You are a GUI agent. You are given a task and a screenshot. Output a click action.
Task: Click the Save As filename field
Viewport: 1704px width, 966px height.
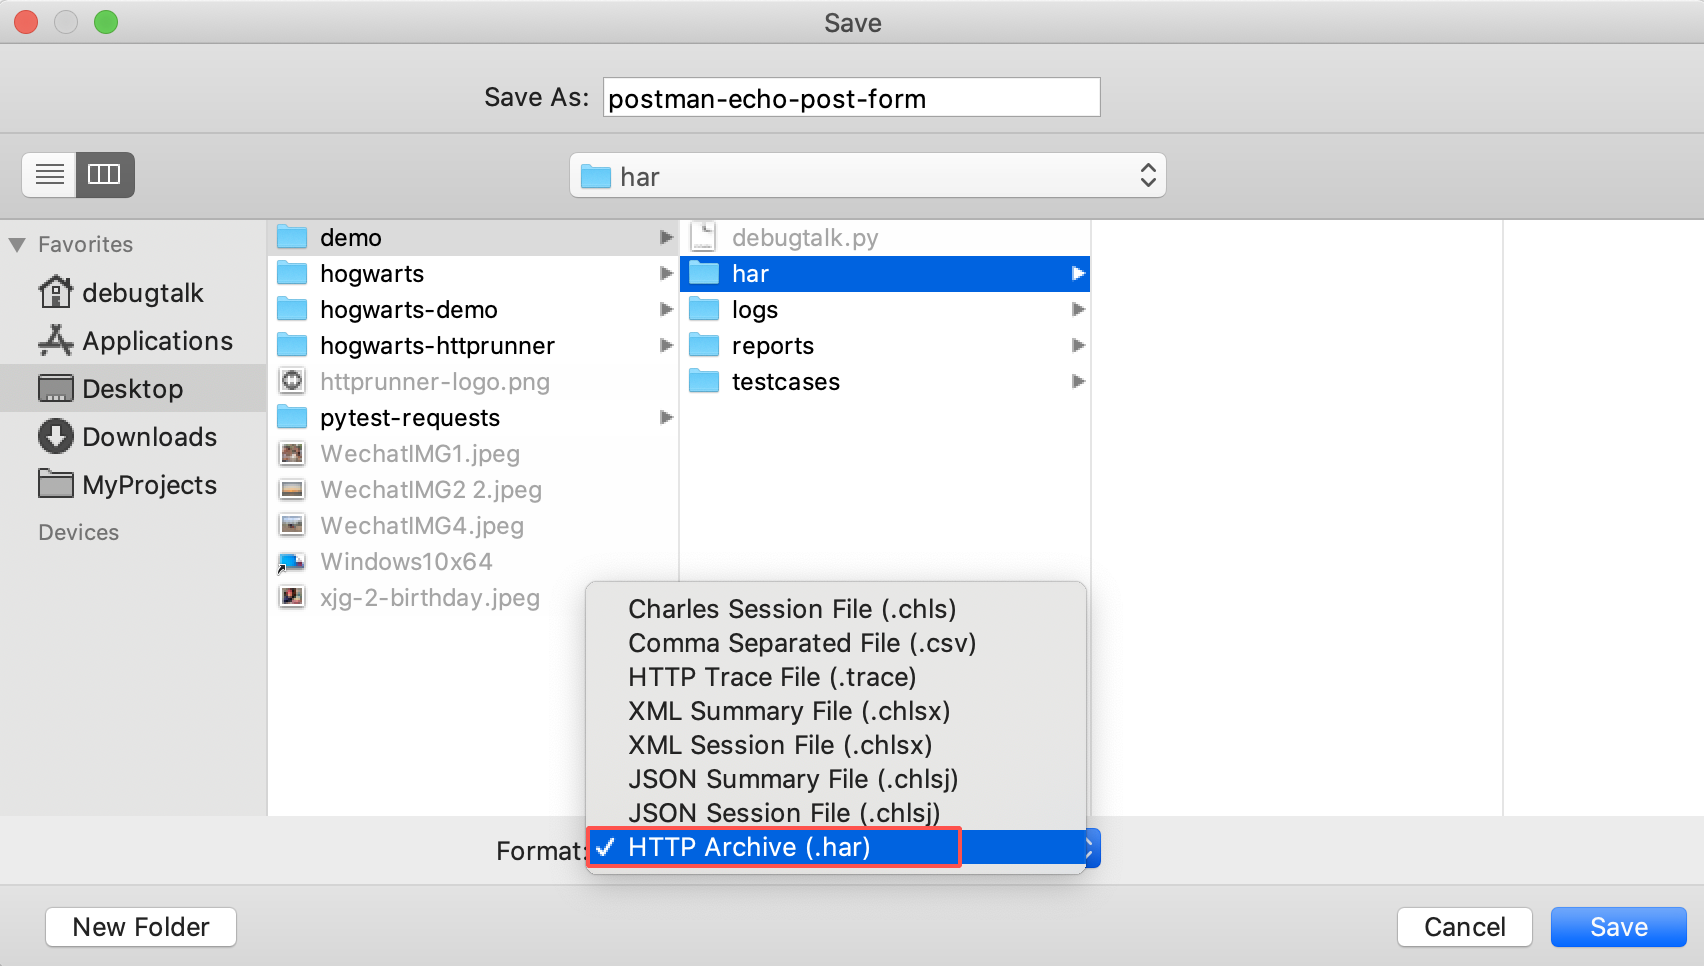[851, 98]
